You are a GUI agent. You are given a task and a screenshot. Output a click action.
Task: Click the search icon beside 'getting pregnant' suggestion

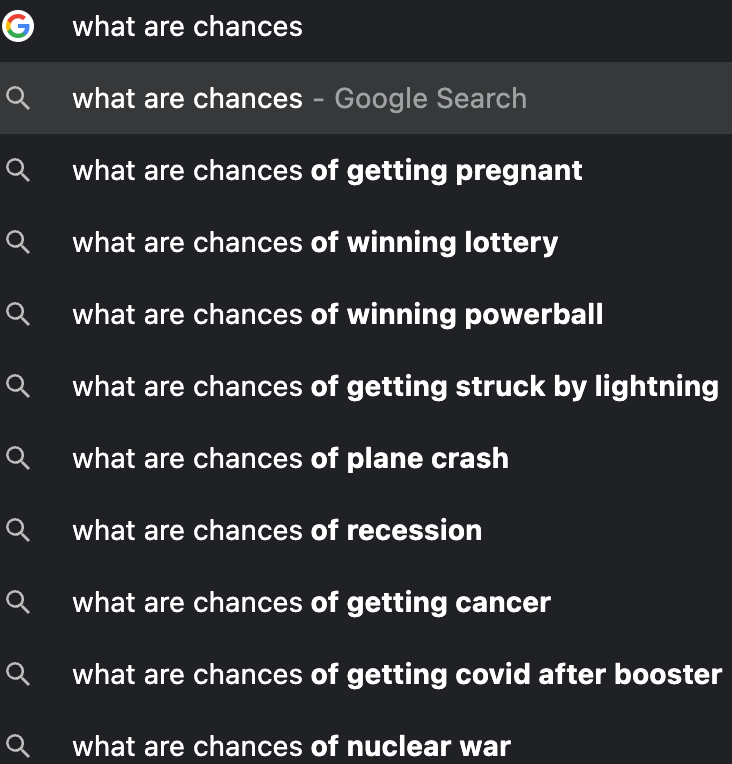point(18,170)
